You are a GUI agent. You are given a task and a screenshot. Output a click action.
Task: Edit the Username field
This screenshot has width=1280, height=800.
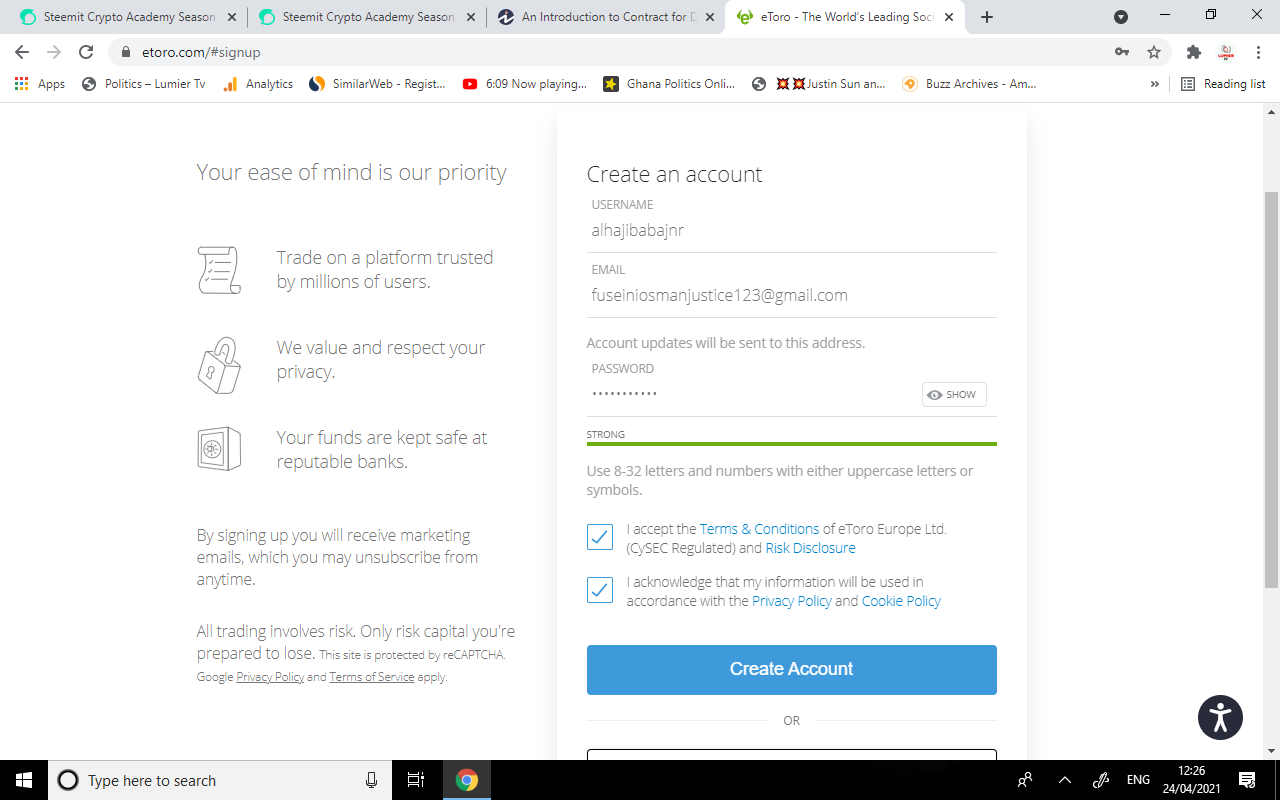click(792, 230)
